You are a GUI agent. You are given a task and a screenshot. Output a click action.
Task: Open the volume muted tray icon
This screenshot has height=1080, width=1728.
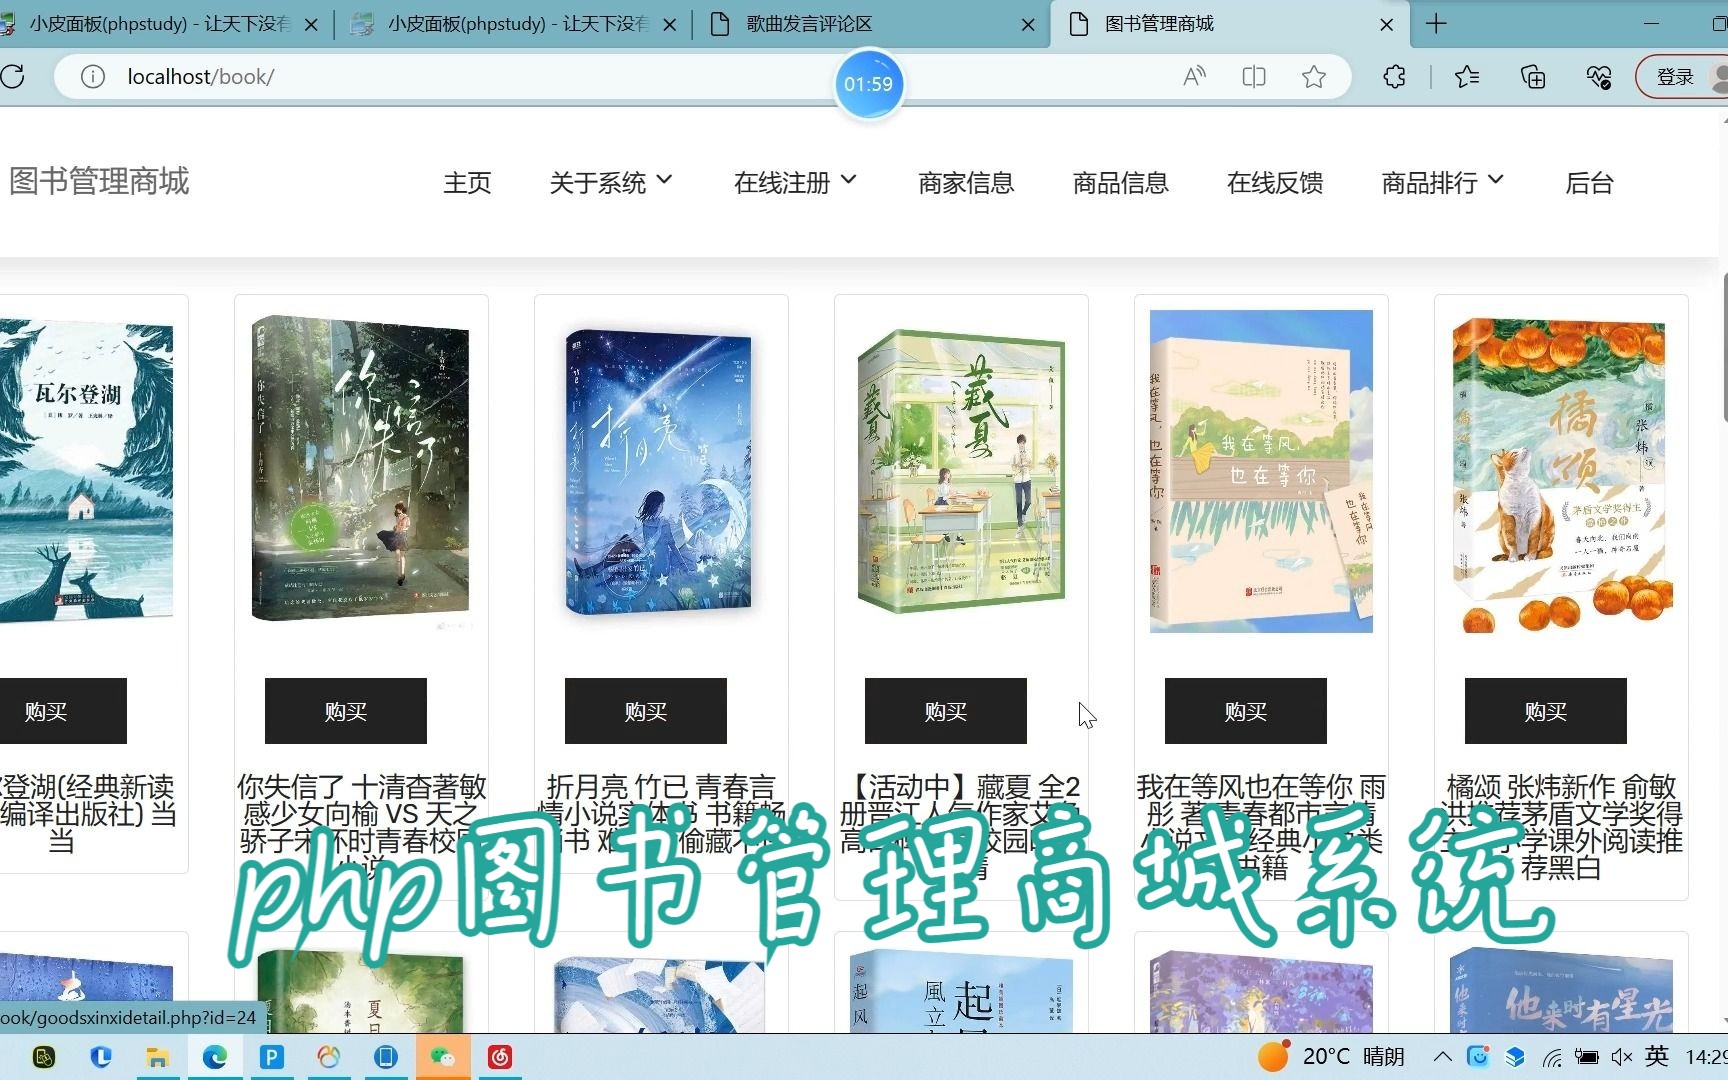[1622, 1057]
